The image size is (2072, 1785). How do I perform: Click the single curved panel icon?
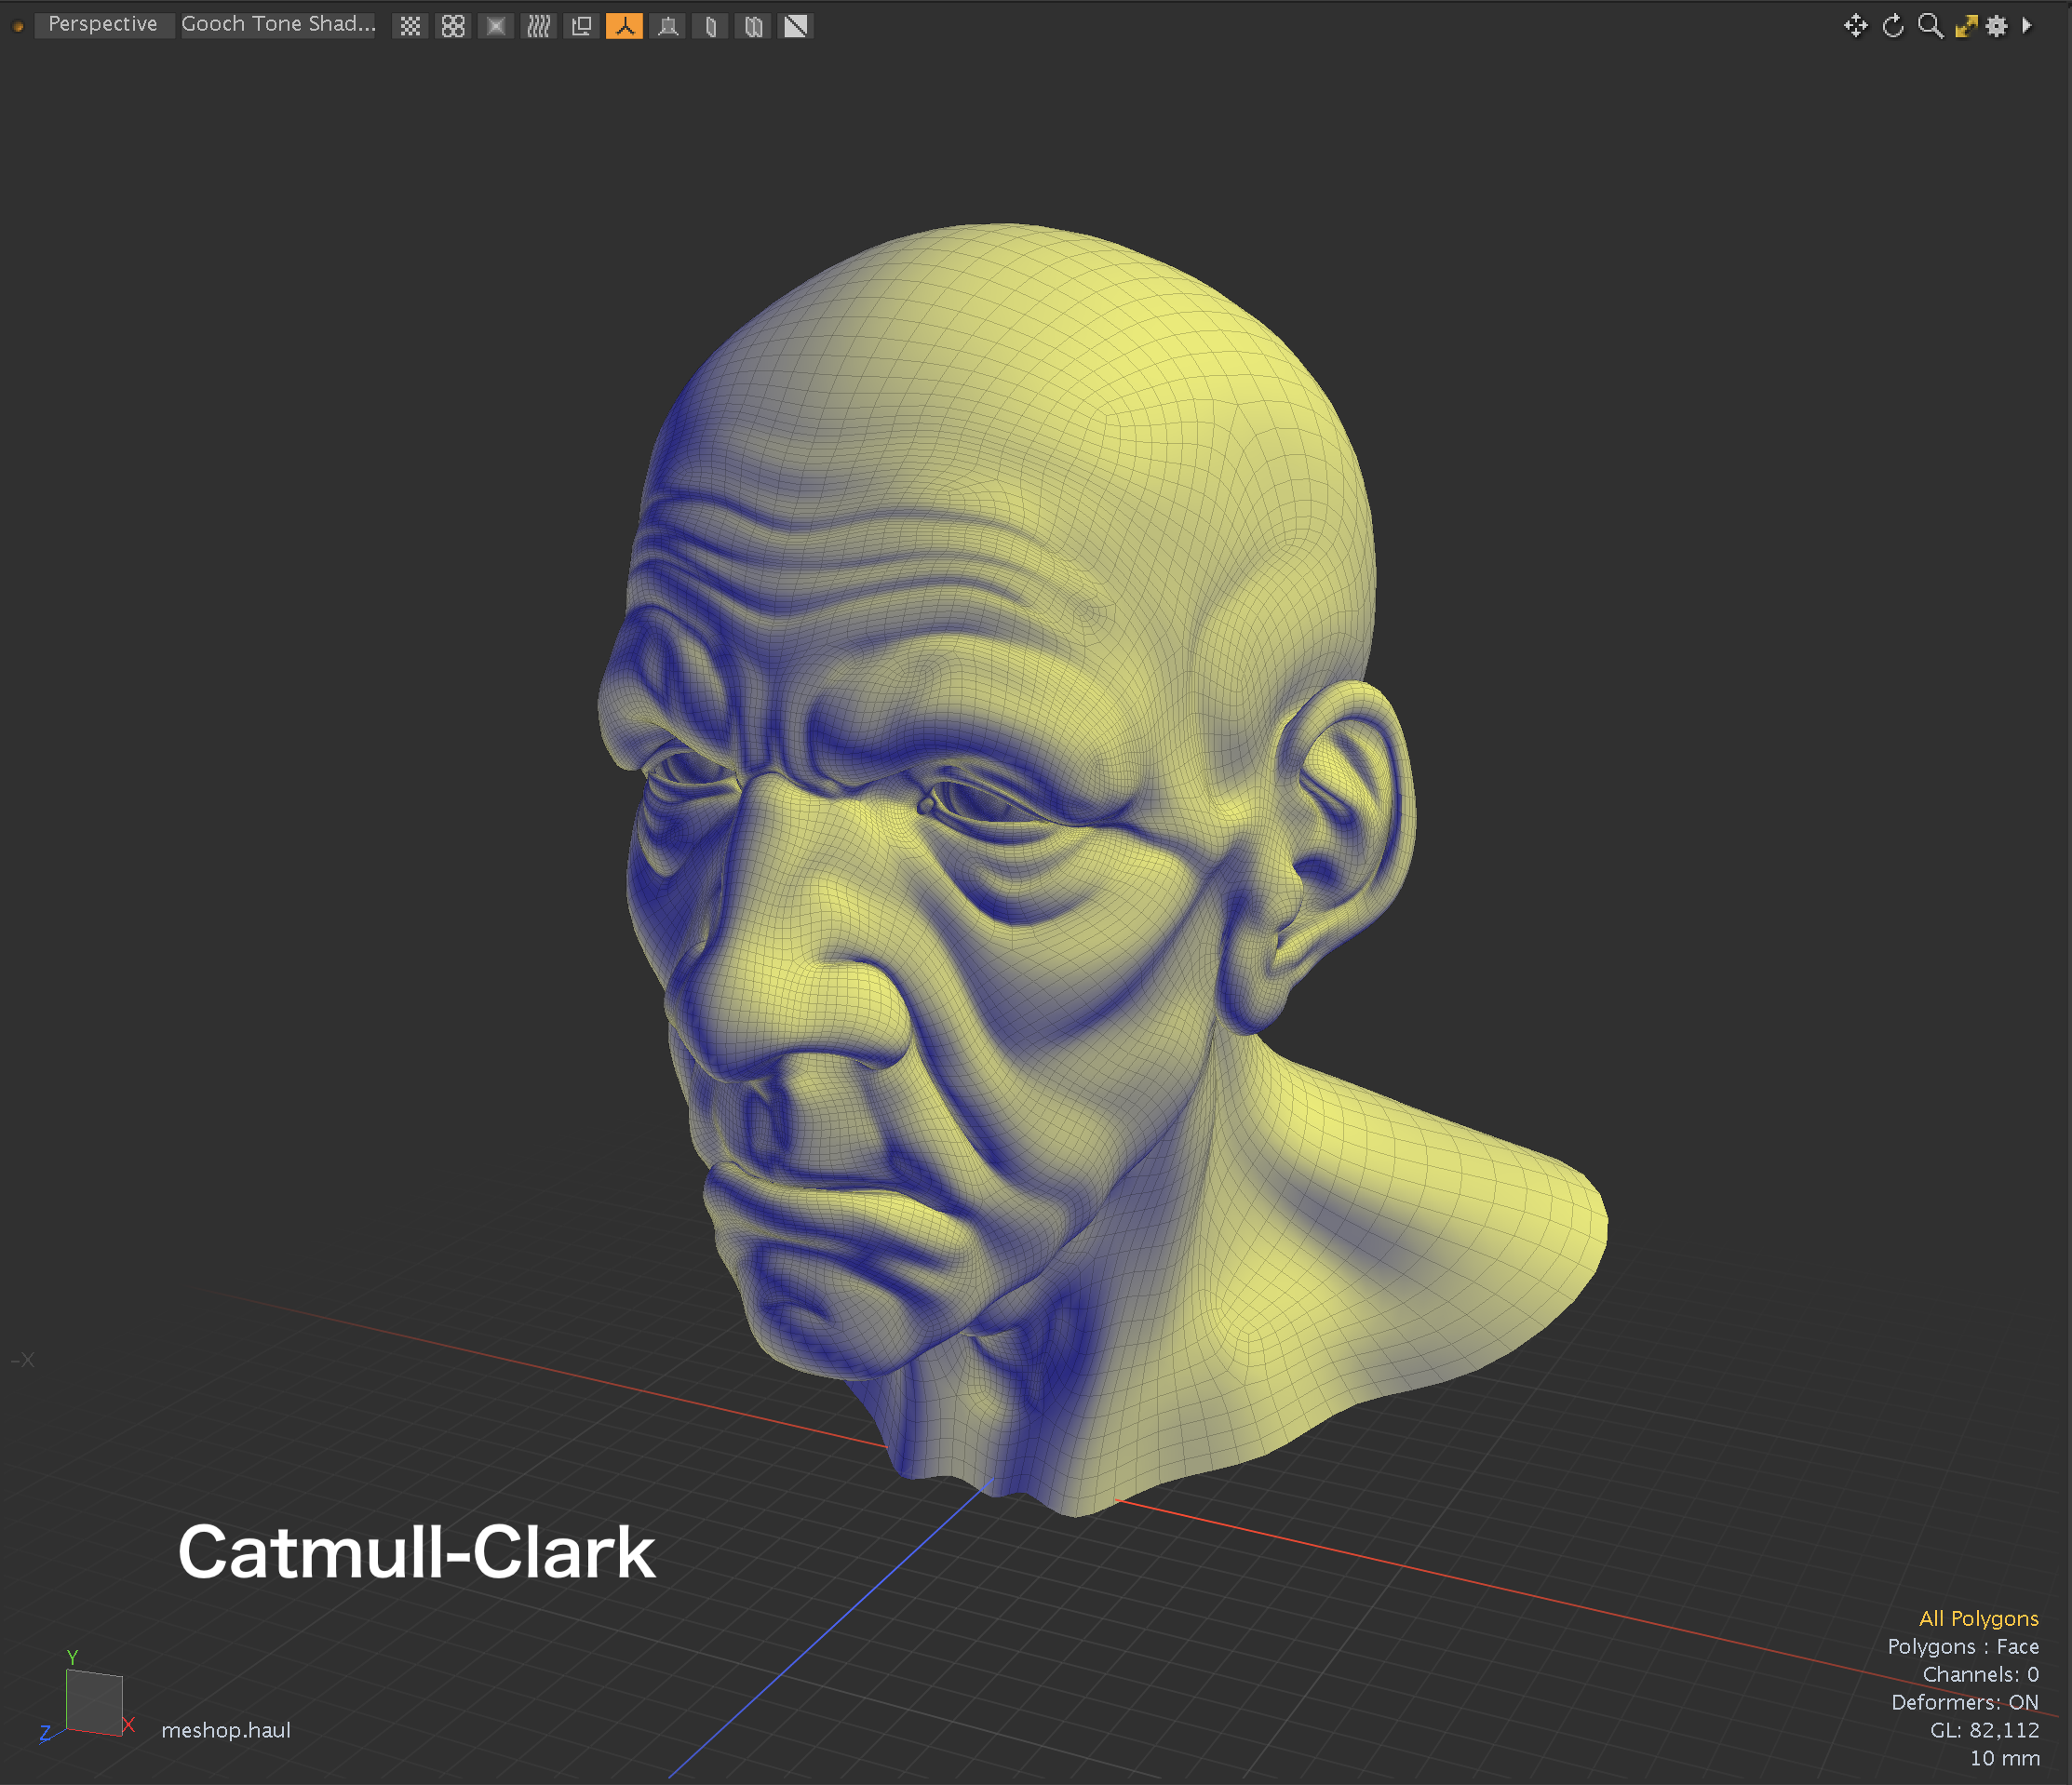pos(710,26)
